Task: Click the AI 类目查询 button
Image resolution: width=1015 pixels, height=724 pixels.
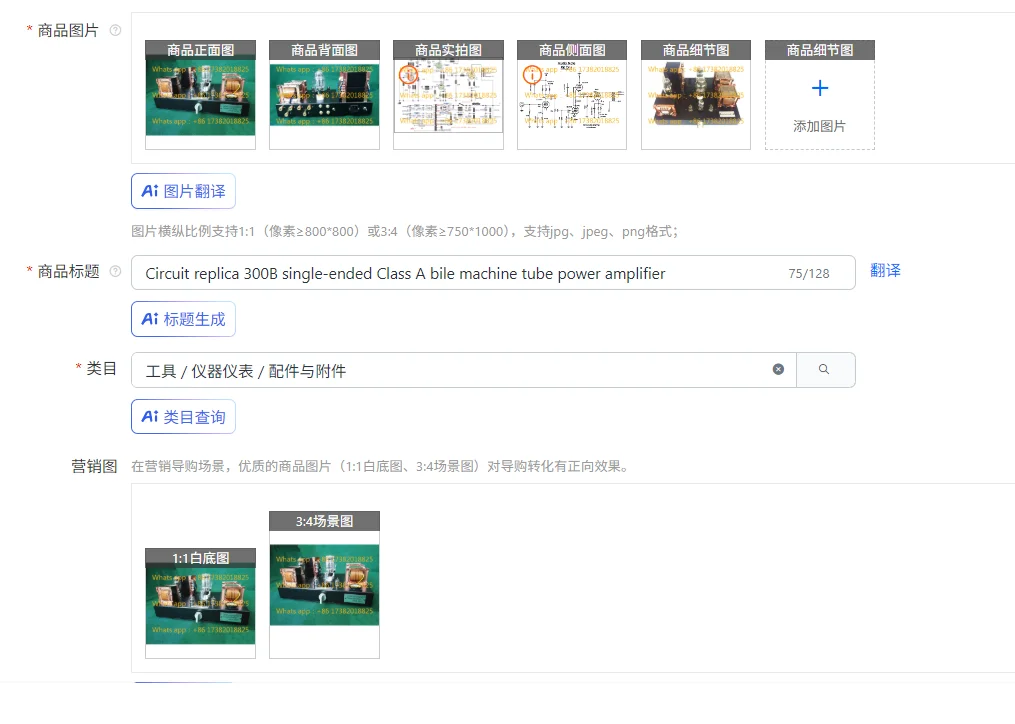Action: point(183,417)
